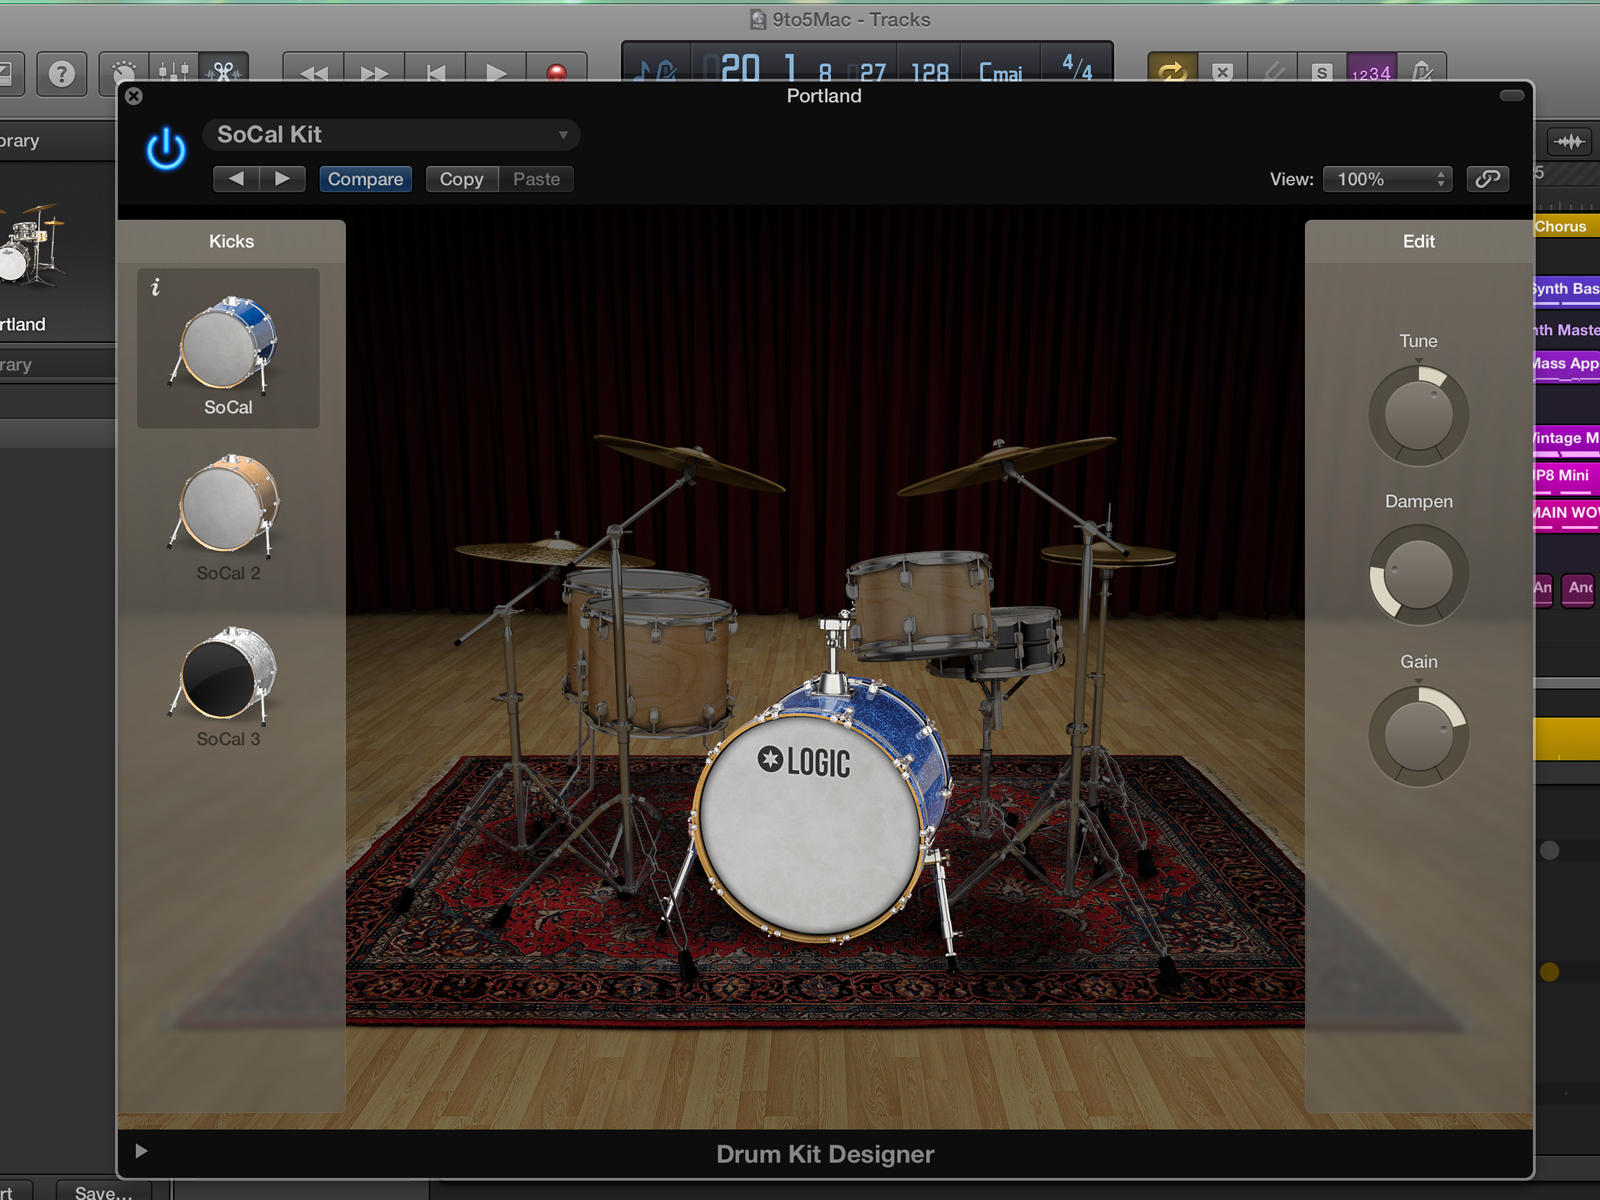
Task: Open the waveform icon above the tracks
Action: click(1570, 141)
